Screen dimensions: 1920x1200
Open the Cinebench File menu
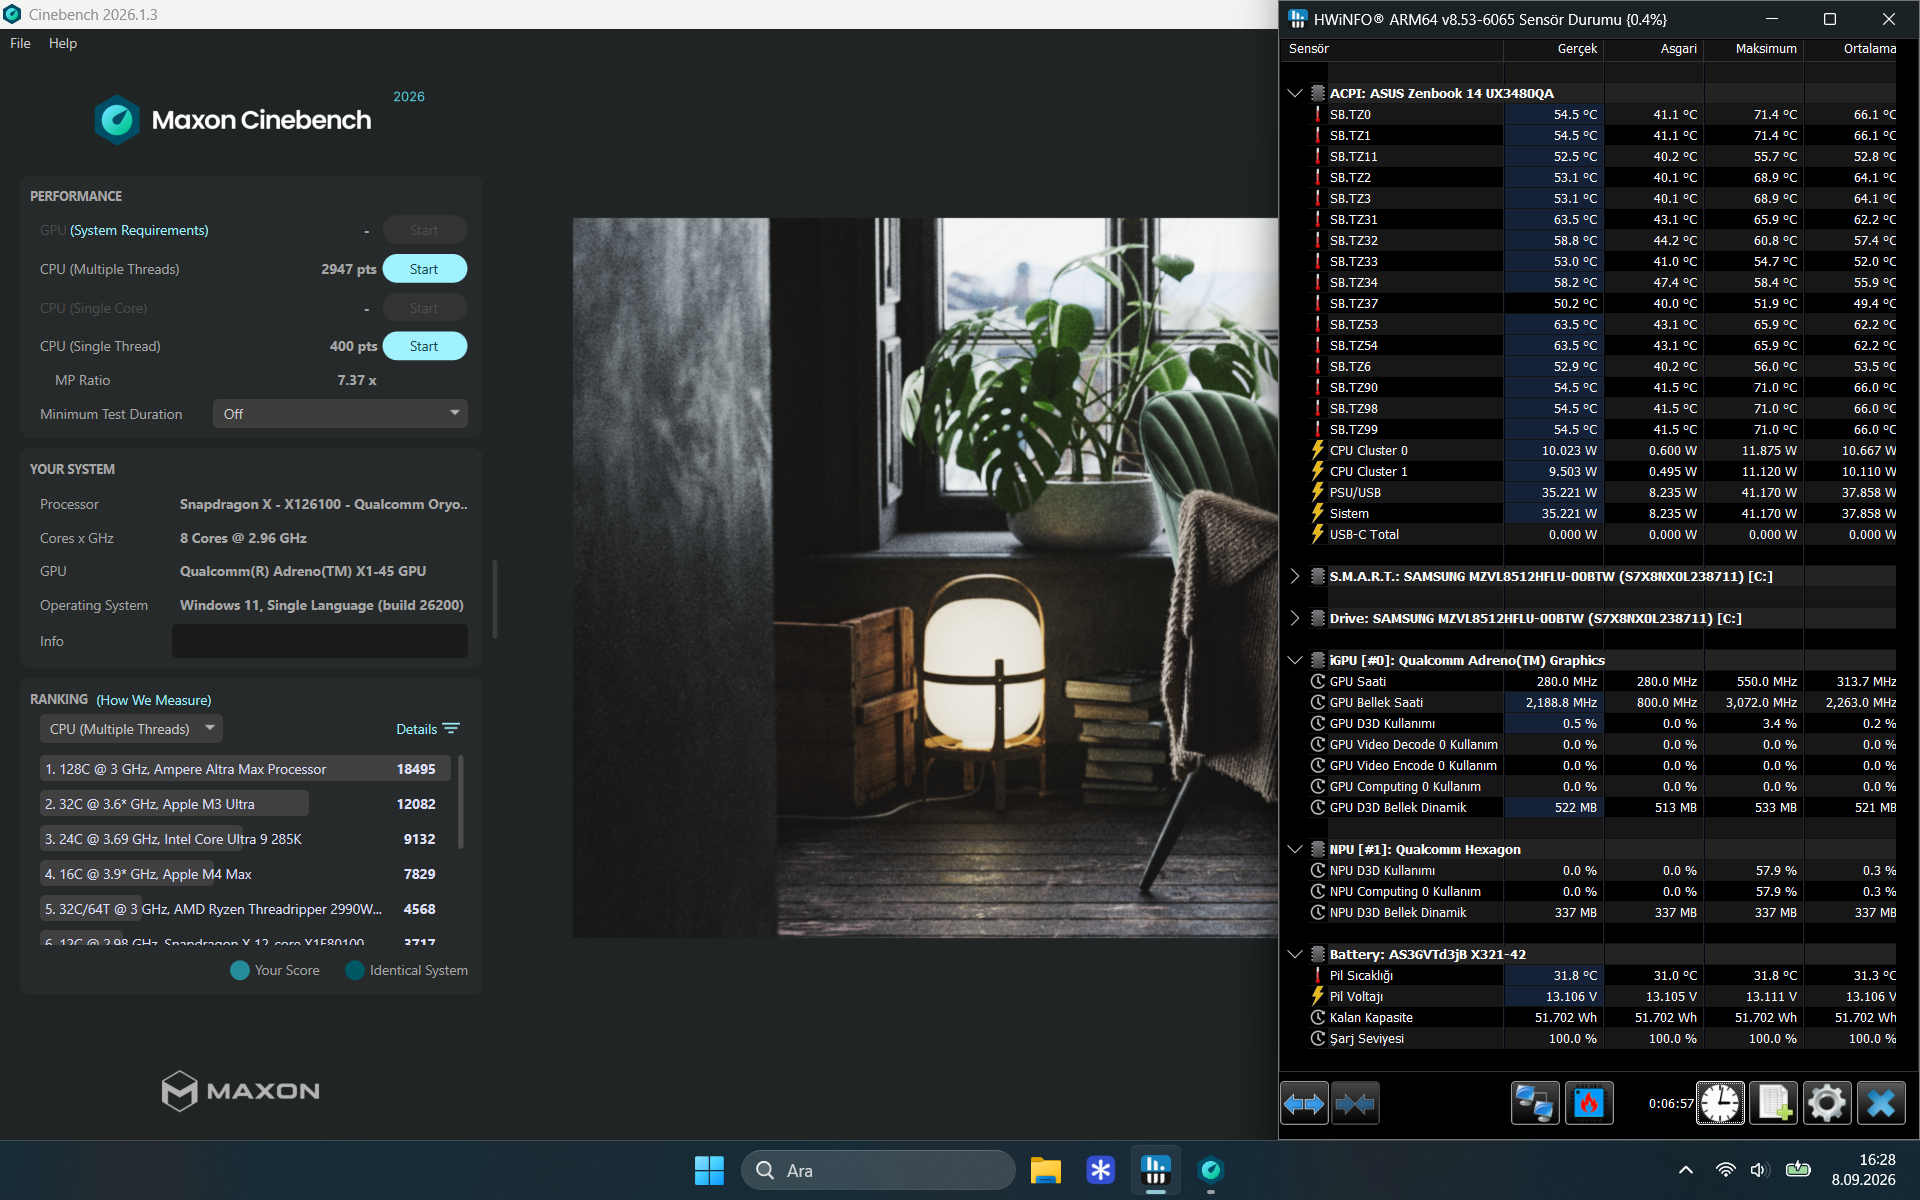point(20,43)
